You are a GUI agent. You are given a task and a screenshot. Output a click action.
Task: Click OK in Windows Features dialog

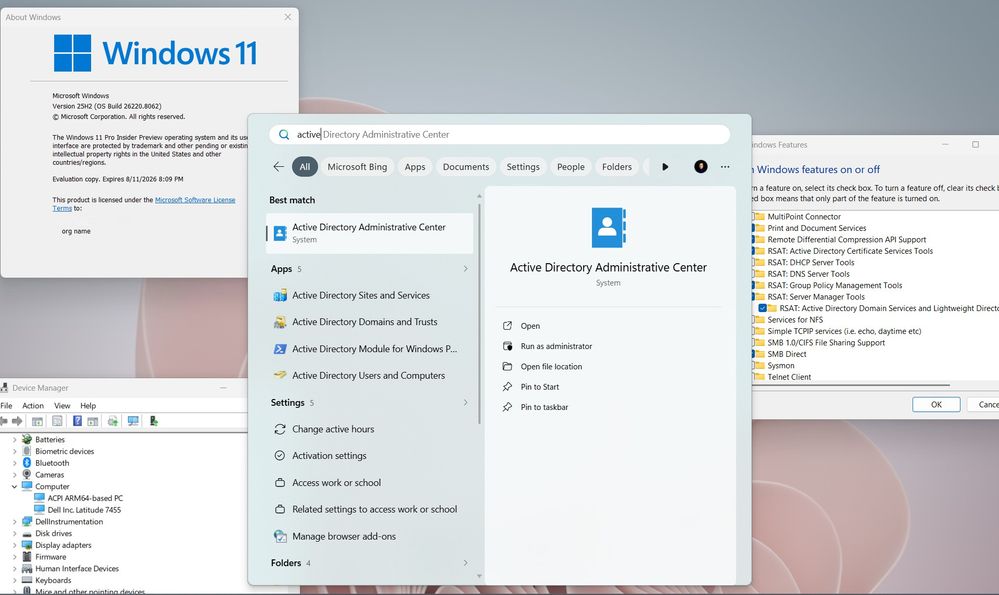click(x=936, y=405)
